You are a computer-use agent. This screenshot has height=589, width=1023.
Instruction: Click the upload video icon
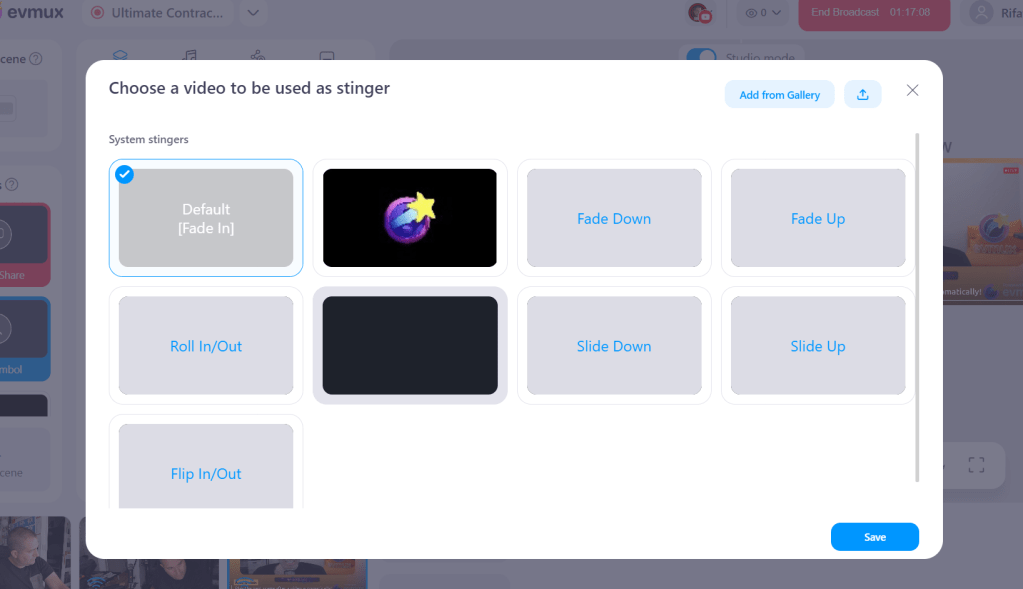(x=863, y=95)
